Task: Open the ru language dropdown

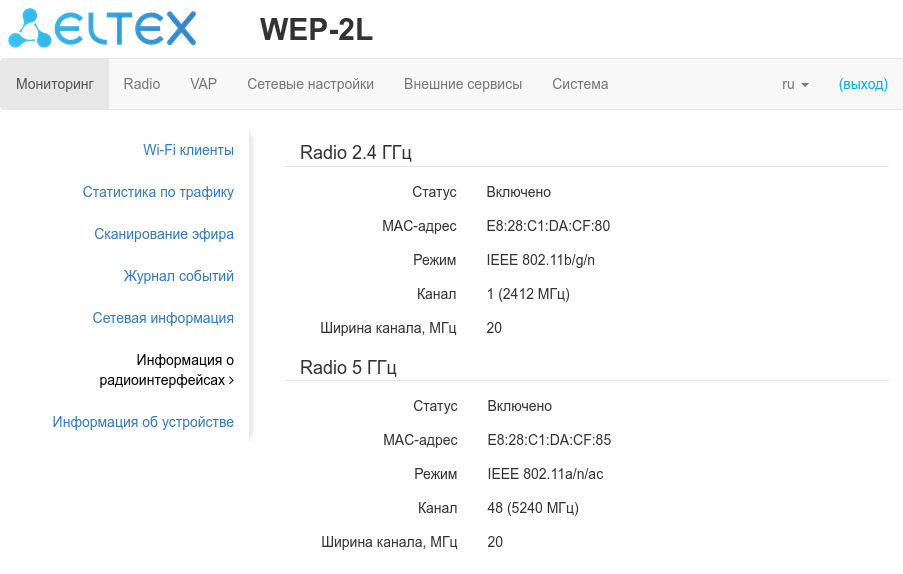Action: coord(795,84)
